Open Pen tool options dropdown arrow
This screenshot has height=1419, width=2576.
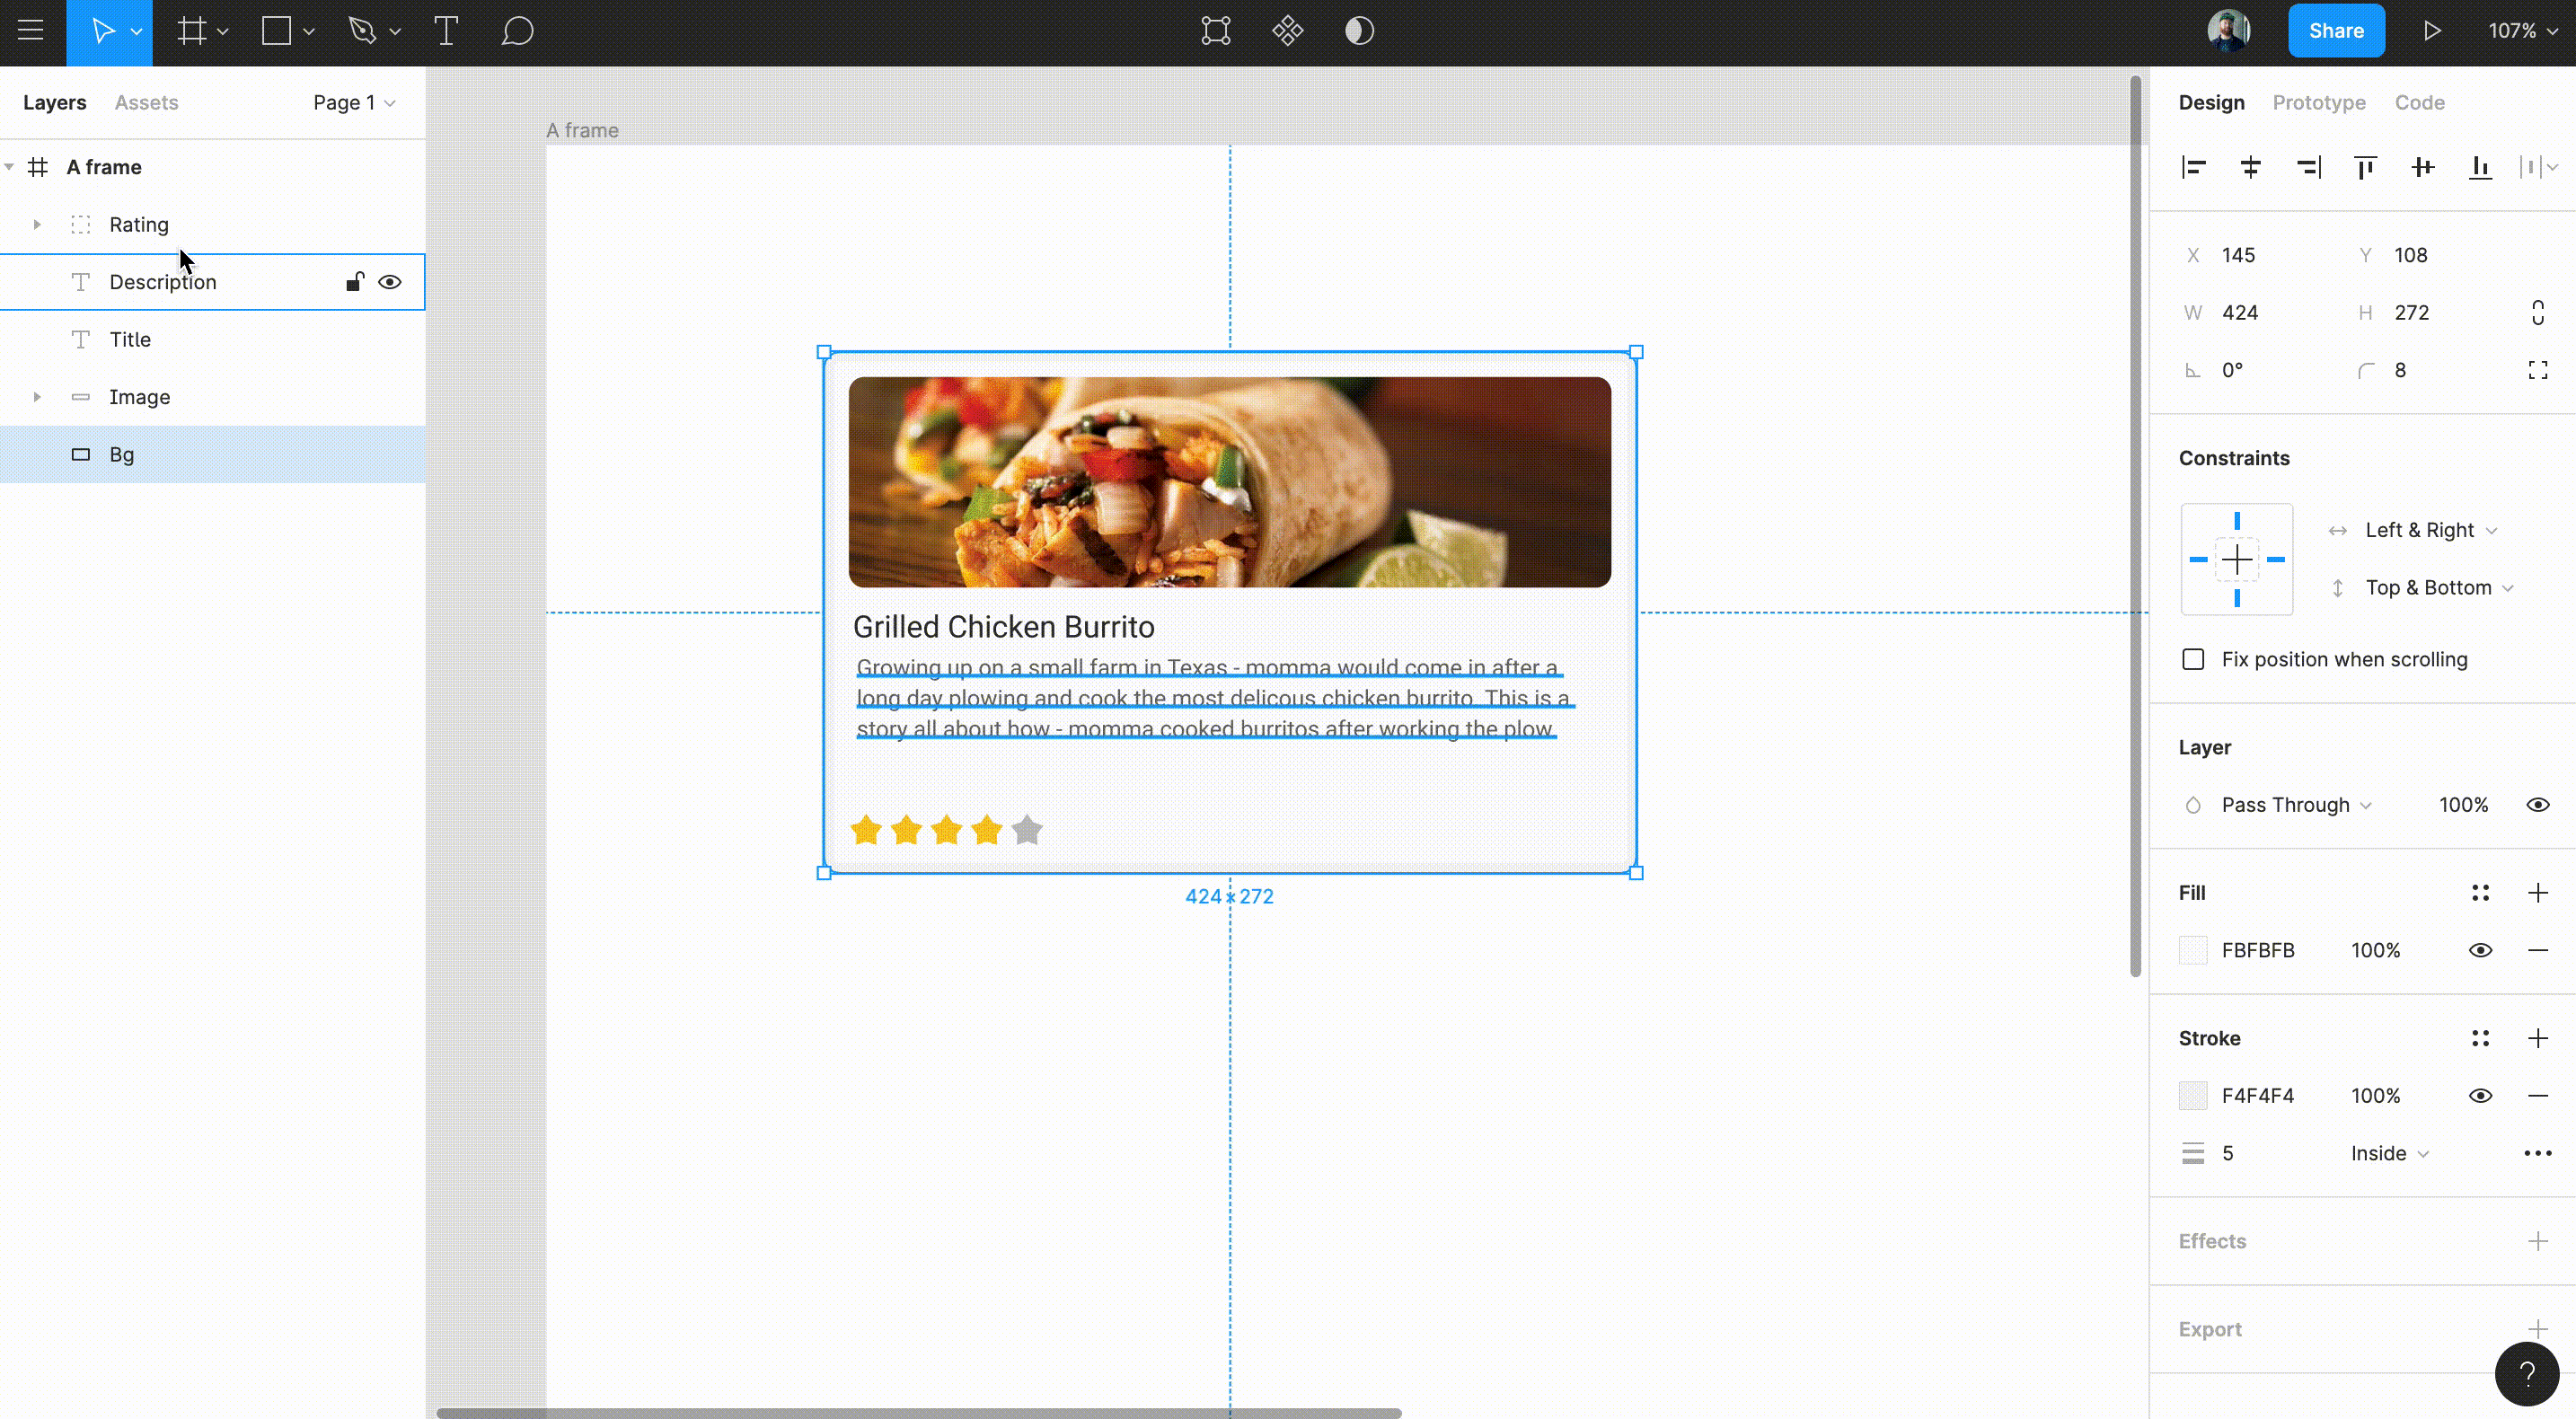pos(395,32)
